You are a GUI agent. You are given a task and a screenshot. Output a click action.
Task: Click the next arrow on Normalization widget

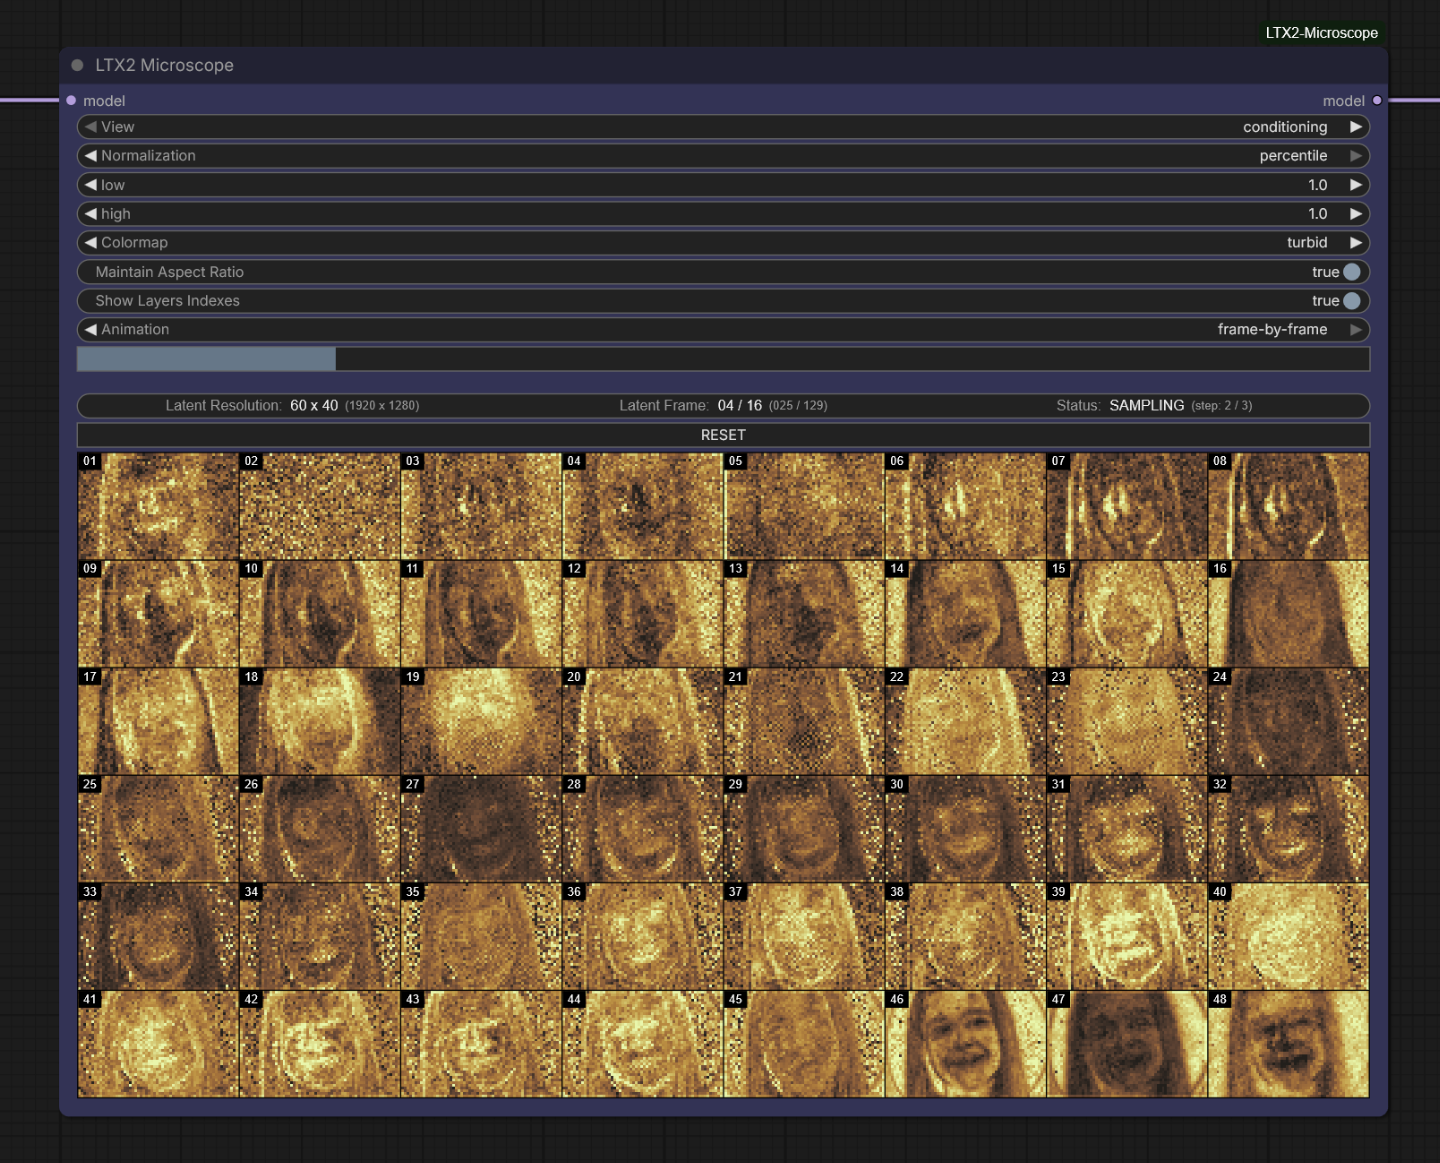1356,156
